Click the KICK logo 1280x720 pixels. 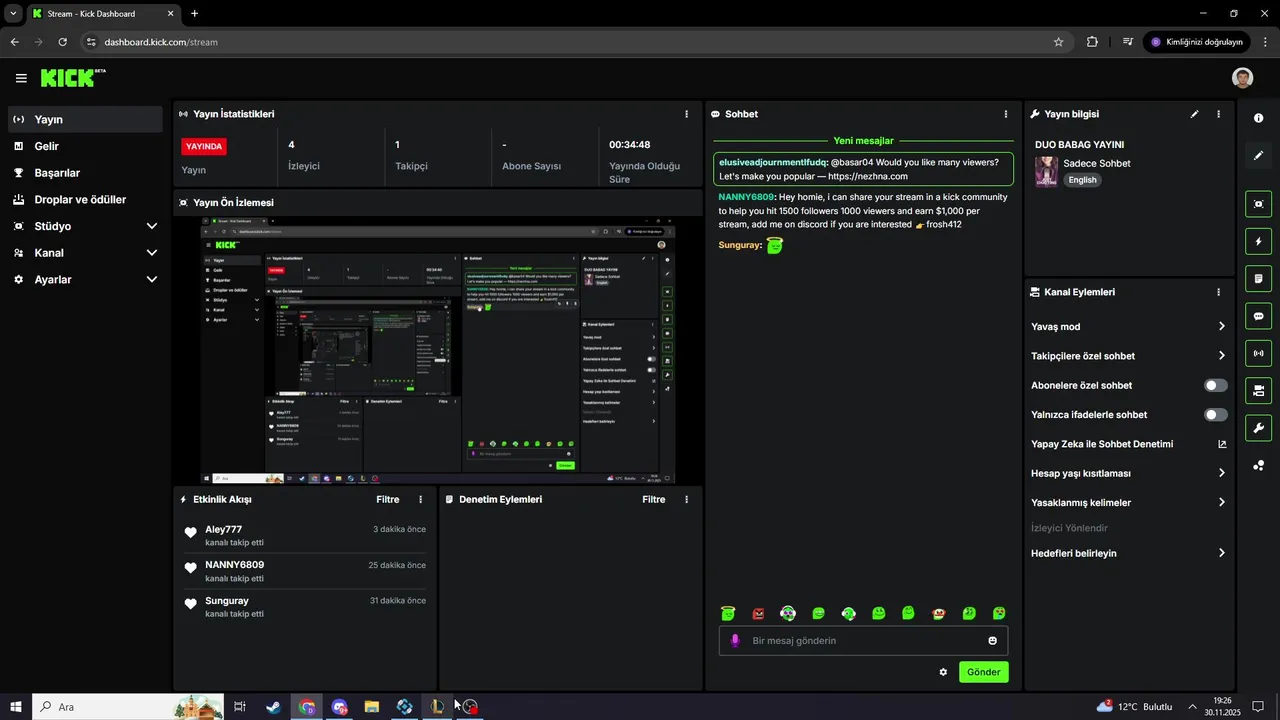click(x=72, y=78)
